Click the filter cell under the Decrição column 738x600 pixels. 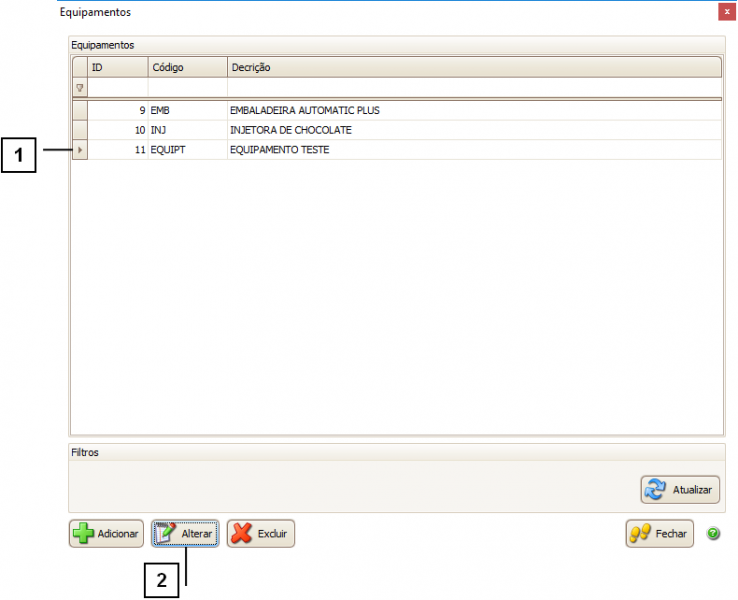click(x=474, y=88)
